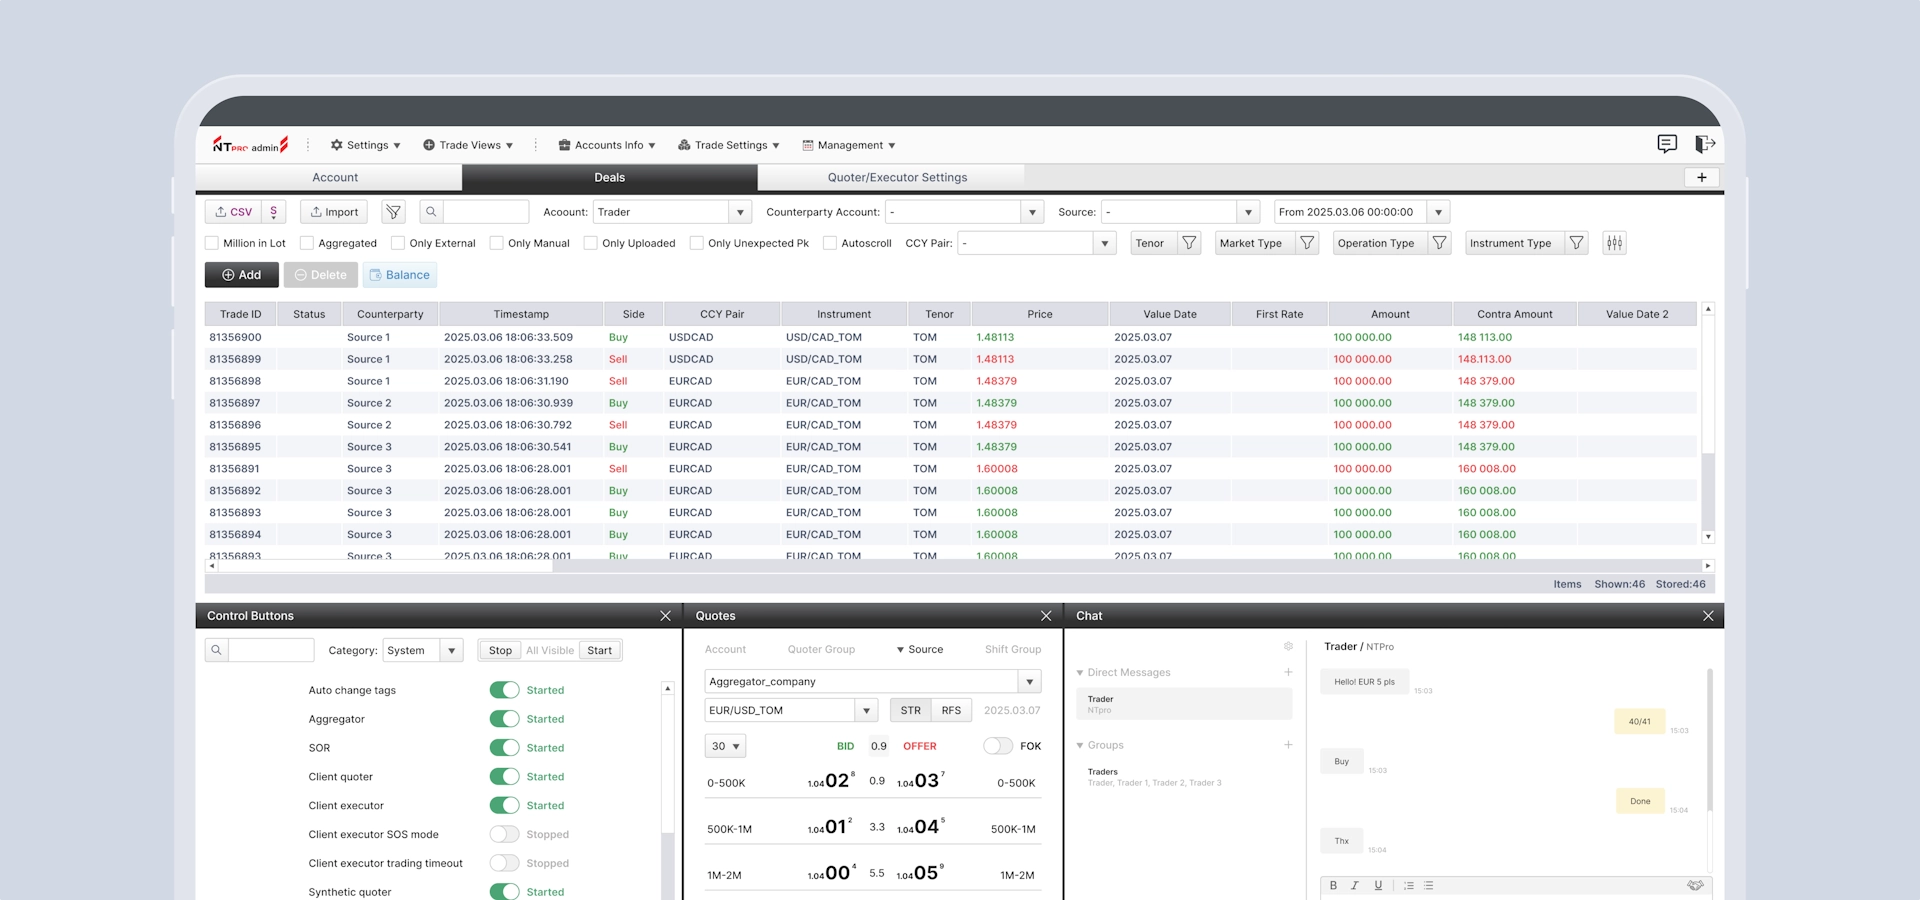Click the search field in Control Buttons

tap(271, 650)
